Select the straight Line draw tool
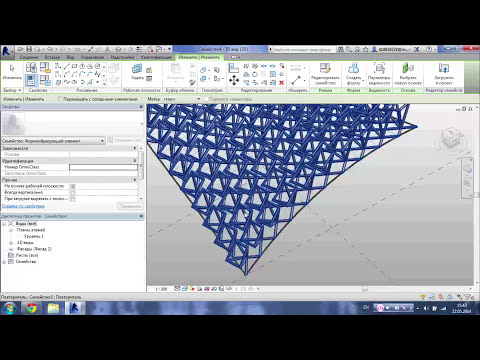Screen dimensions: 480x360 pyautogui.click(x=66, y=66)
